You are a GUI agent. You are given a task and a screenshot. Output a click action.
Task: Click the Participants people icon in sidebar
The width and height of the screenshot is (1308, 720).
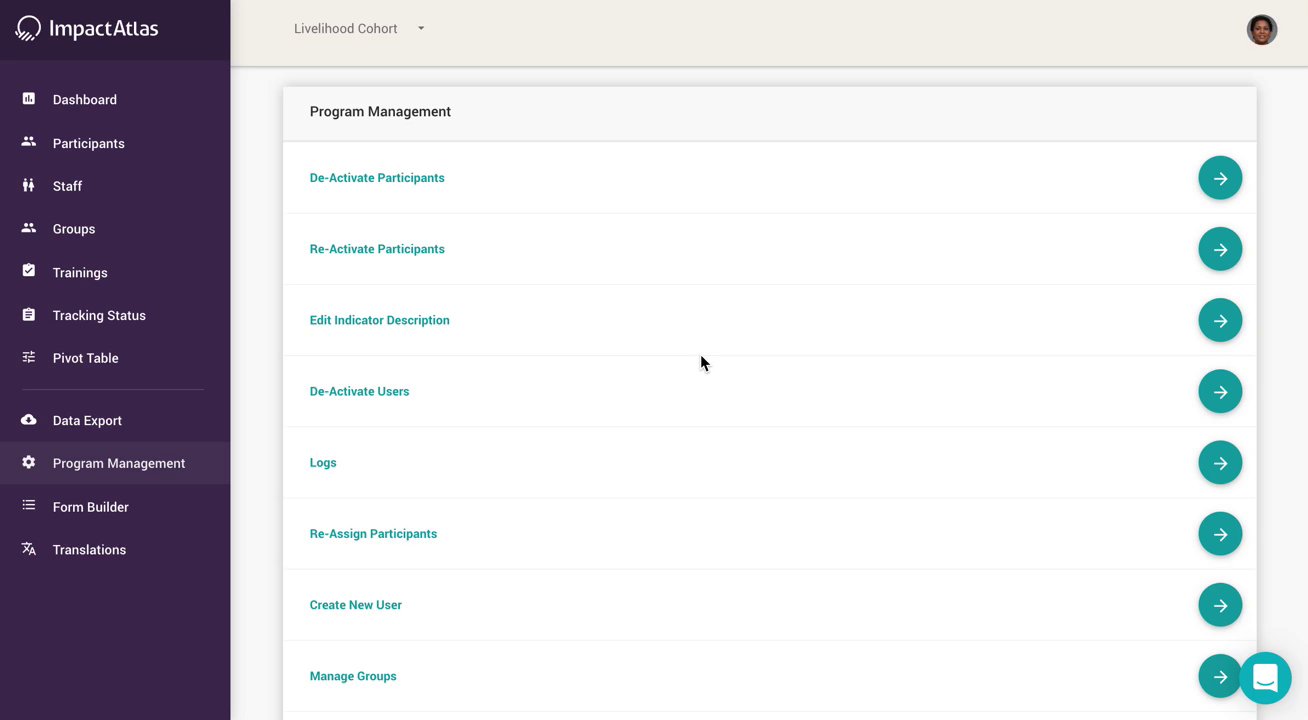29,142
